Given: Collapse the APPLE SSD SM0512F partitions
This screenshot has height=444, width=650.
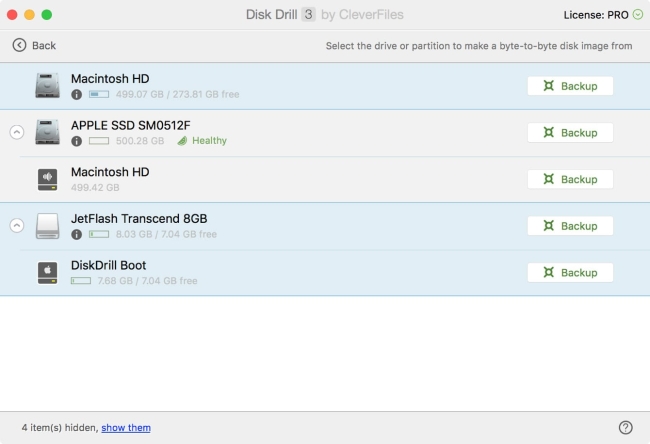Looking at the screenshot, I should tap(17, 132).
